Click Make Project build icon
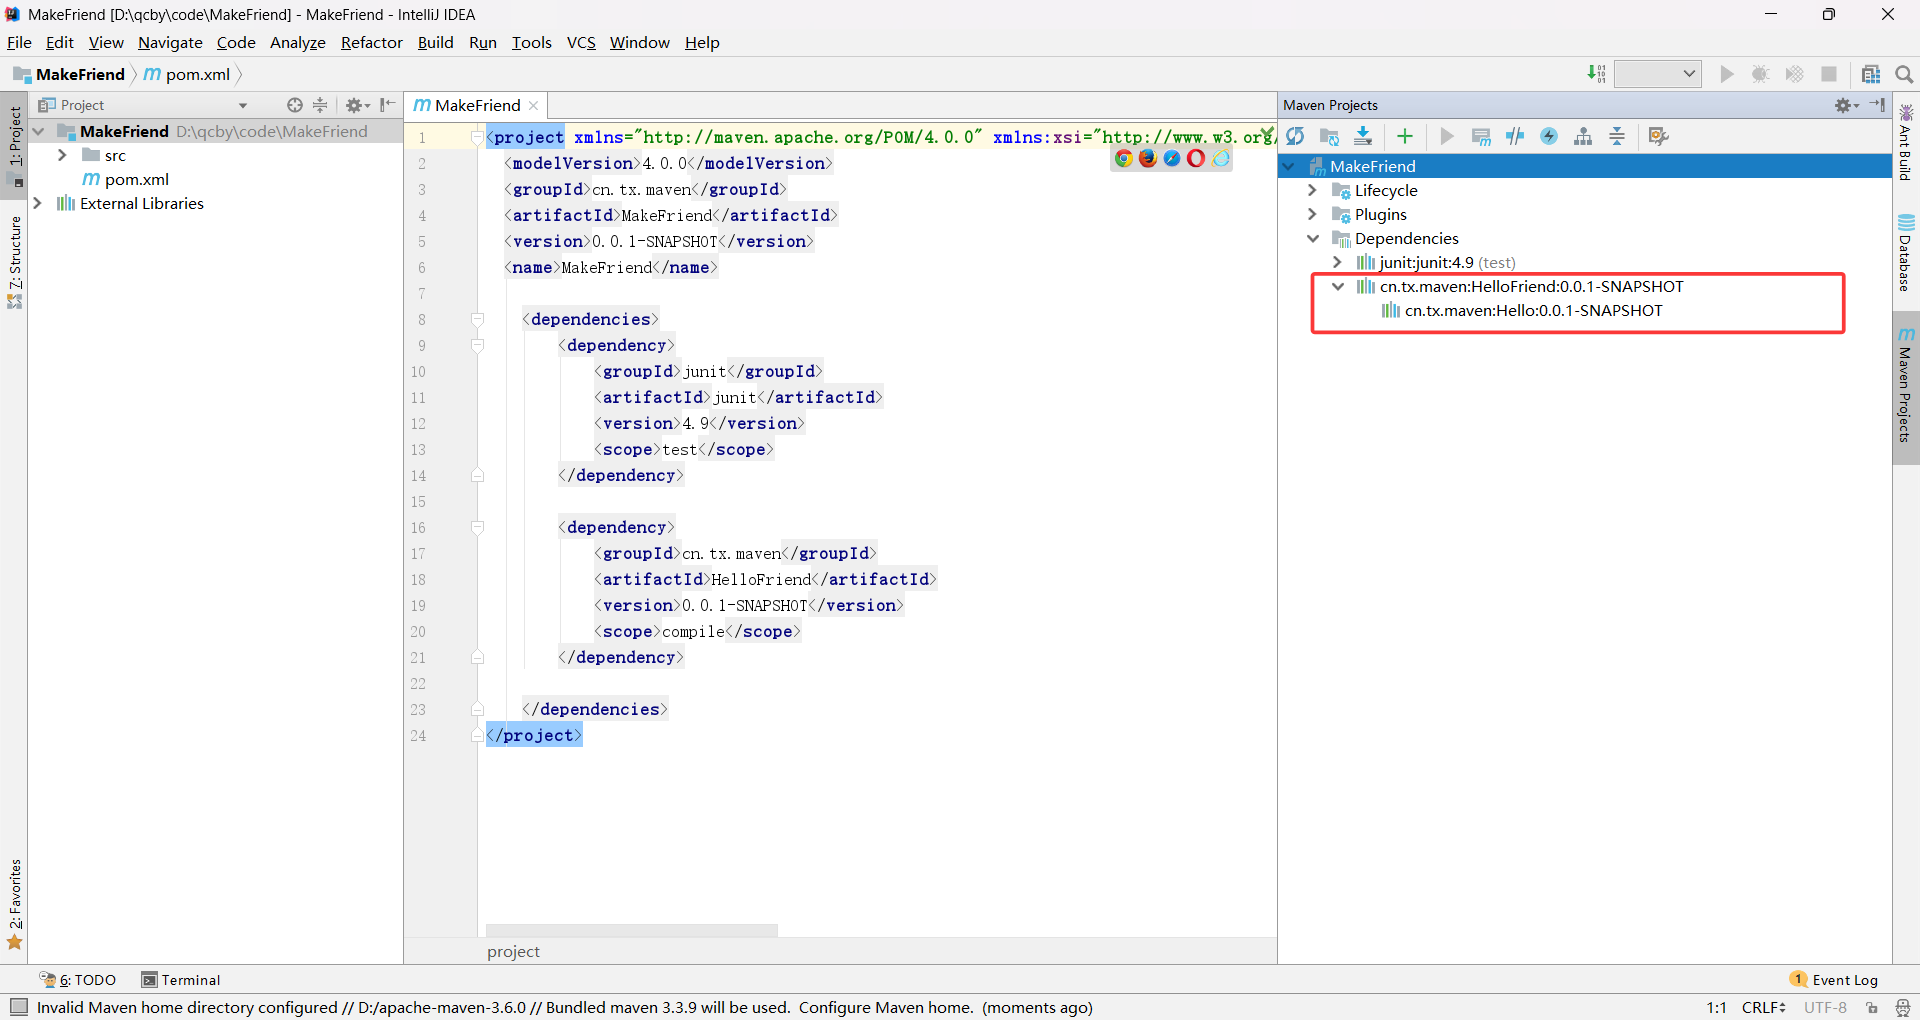 (1597, 74)
